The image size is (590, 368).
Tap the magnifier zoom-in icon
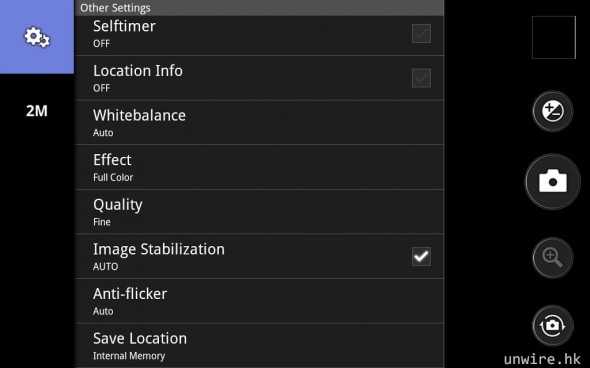pyautogui.click(x=553, y=258)
